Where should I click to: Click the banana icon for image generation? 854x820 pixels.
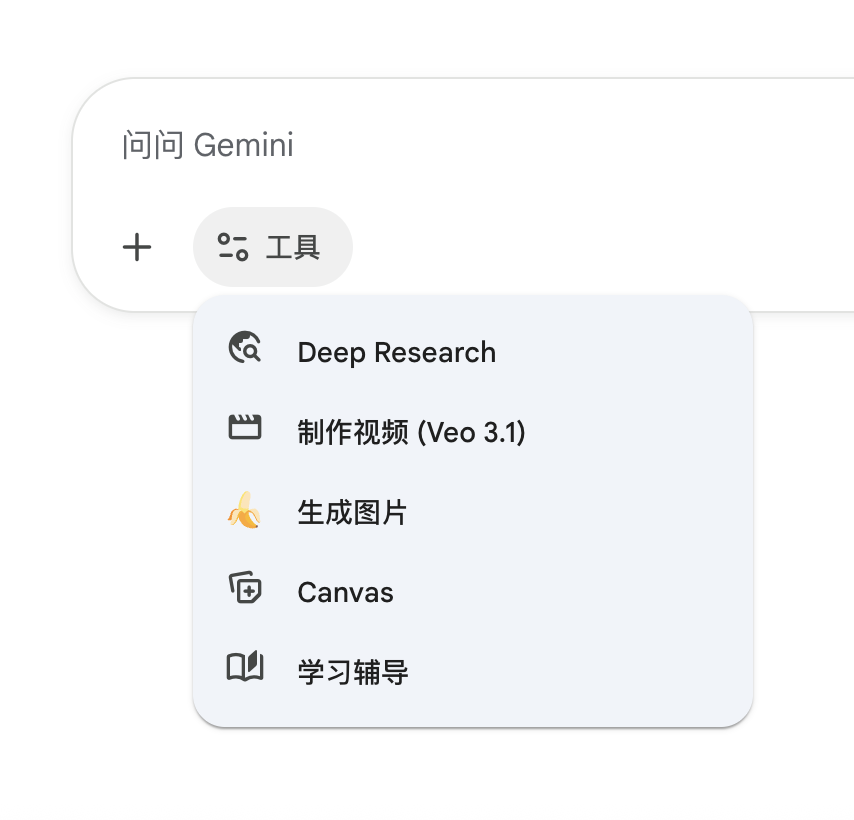click(x=244, y=513)
